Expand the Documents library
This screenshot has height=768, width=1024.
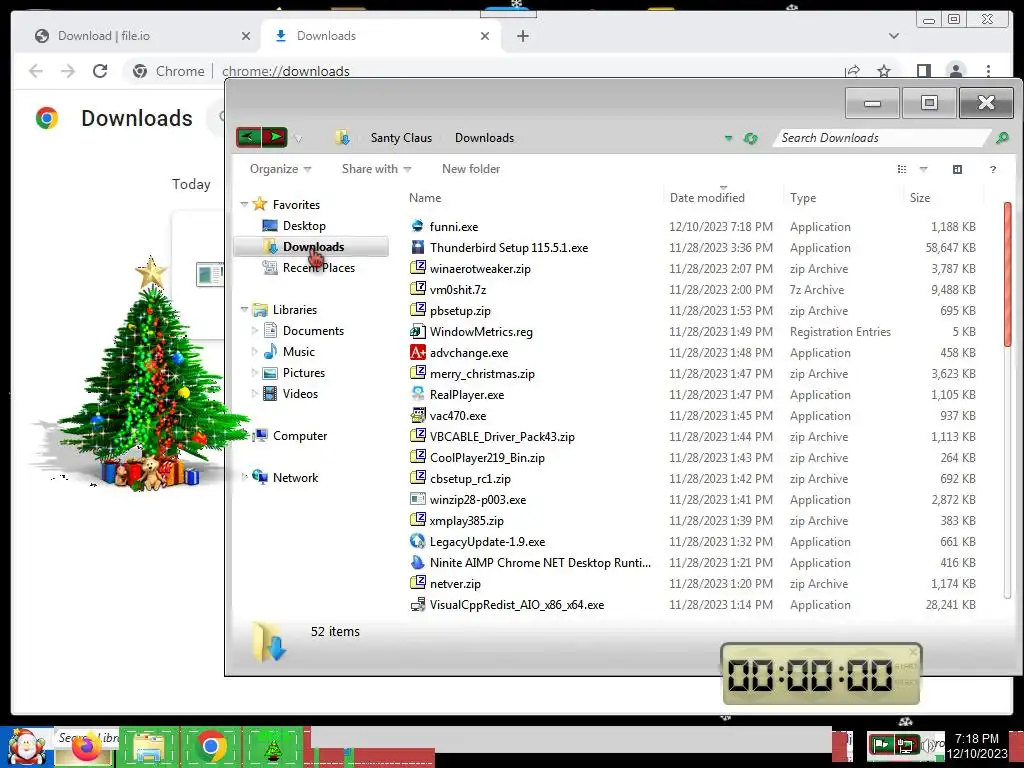click(x=255, y=330)
